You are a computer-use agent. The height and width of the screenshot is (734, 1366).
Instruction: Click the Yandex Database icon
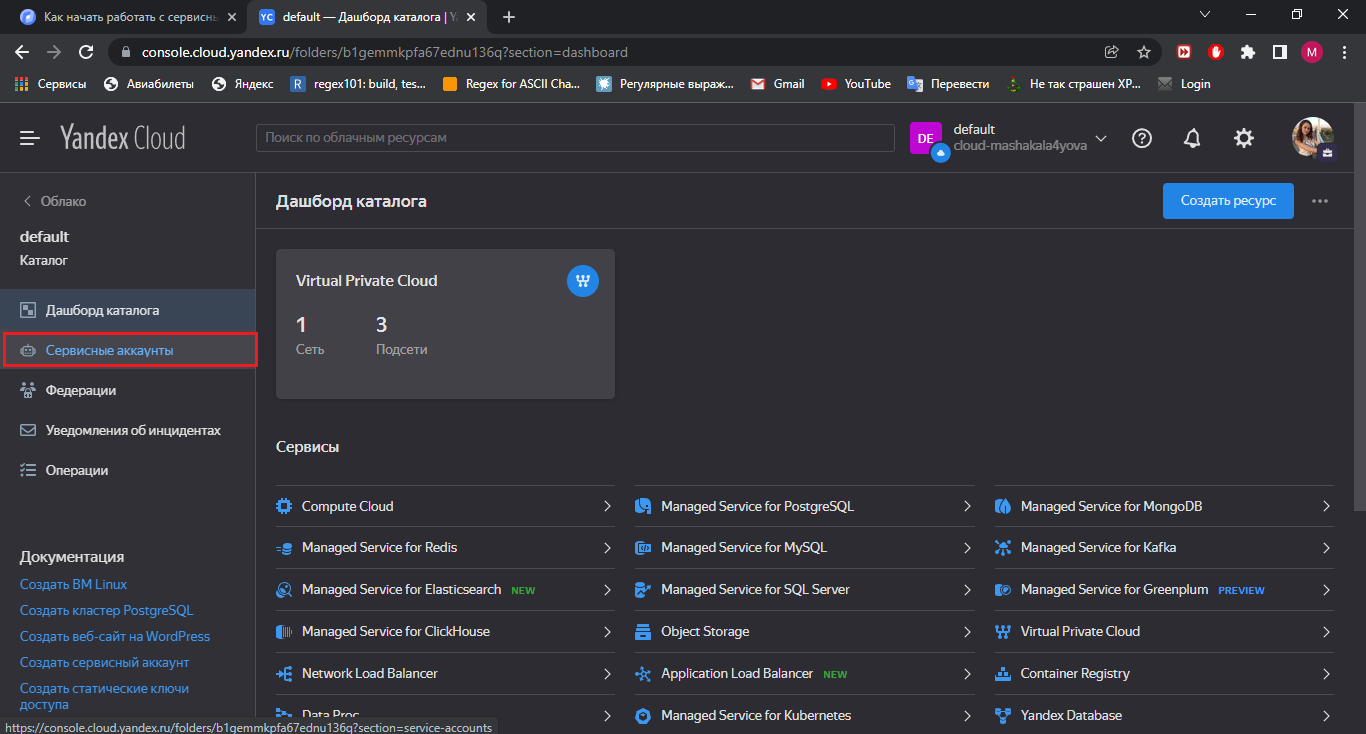pos(1003,716)
